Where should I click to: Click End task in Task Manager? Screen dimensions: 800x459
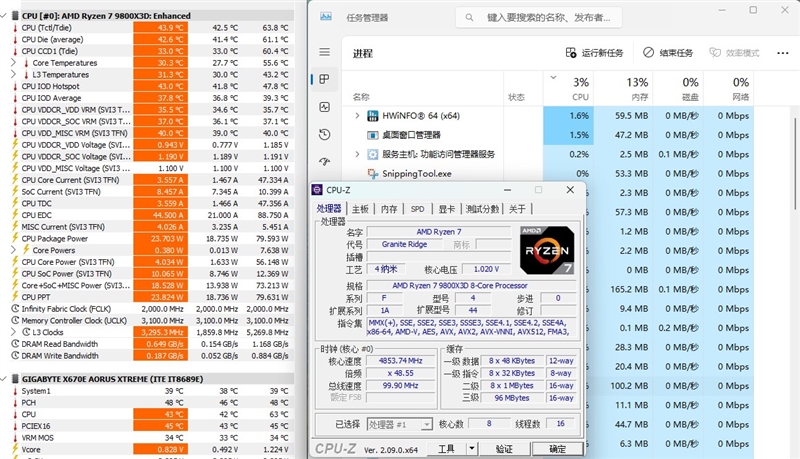(x=668, y=53)
